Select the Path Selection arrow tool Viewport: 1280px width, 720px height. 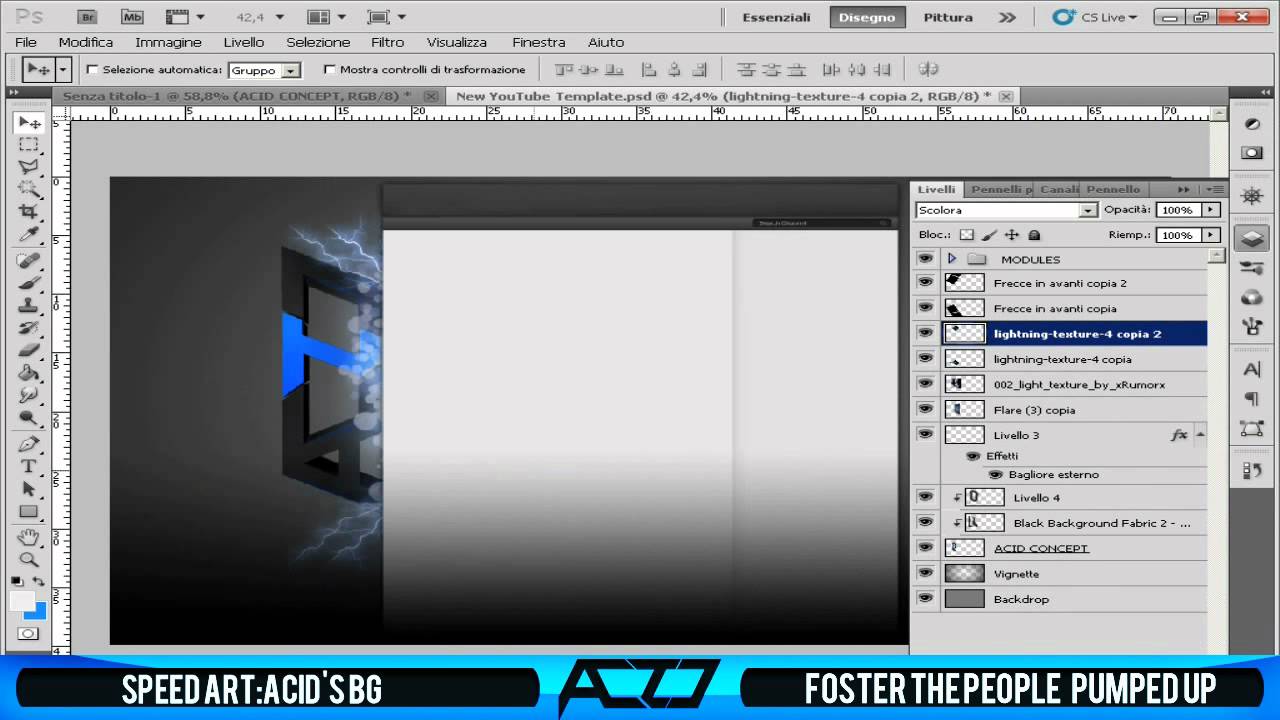pos(29,489)
